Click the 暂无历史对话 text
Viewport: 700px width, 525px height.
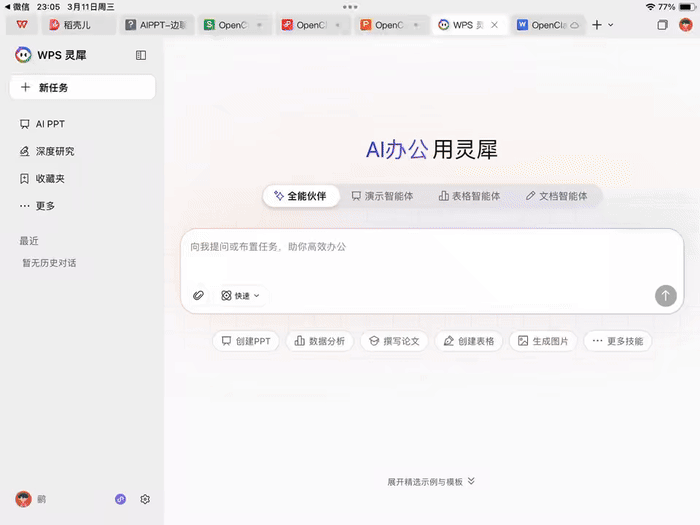pyautogui.click(x=49, y=263)
